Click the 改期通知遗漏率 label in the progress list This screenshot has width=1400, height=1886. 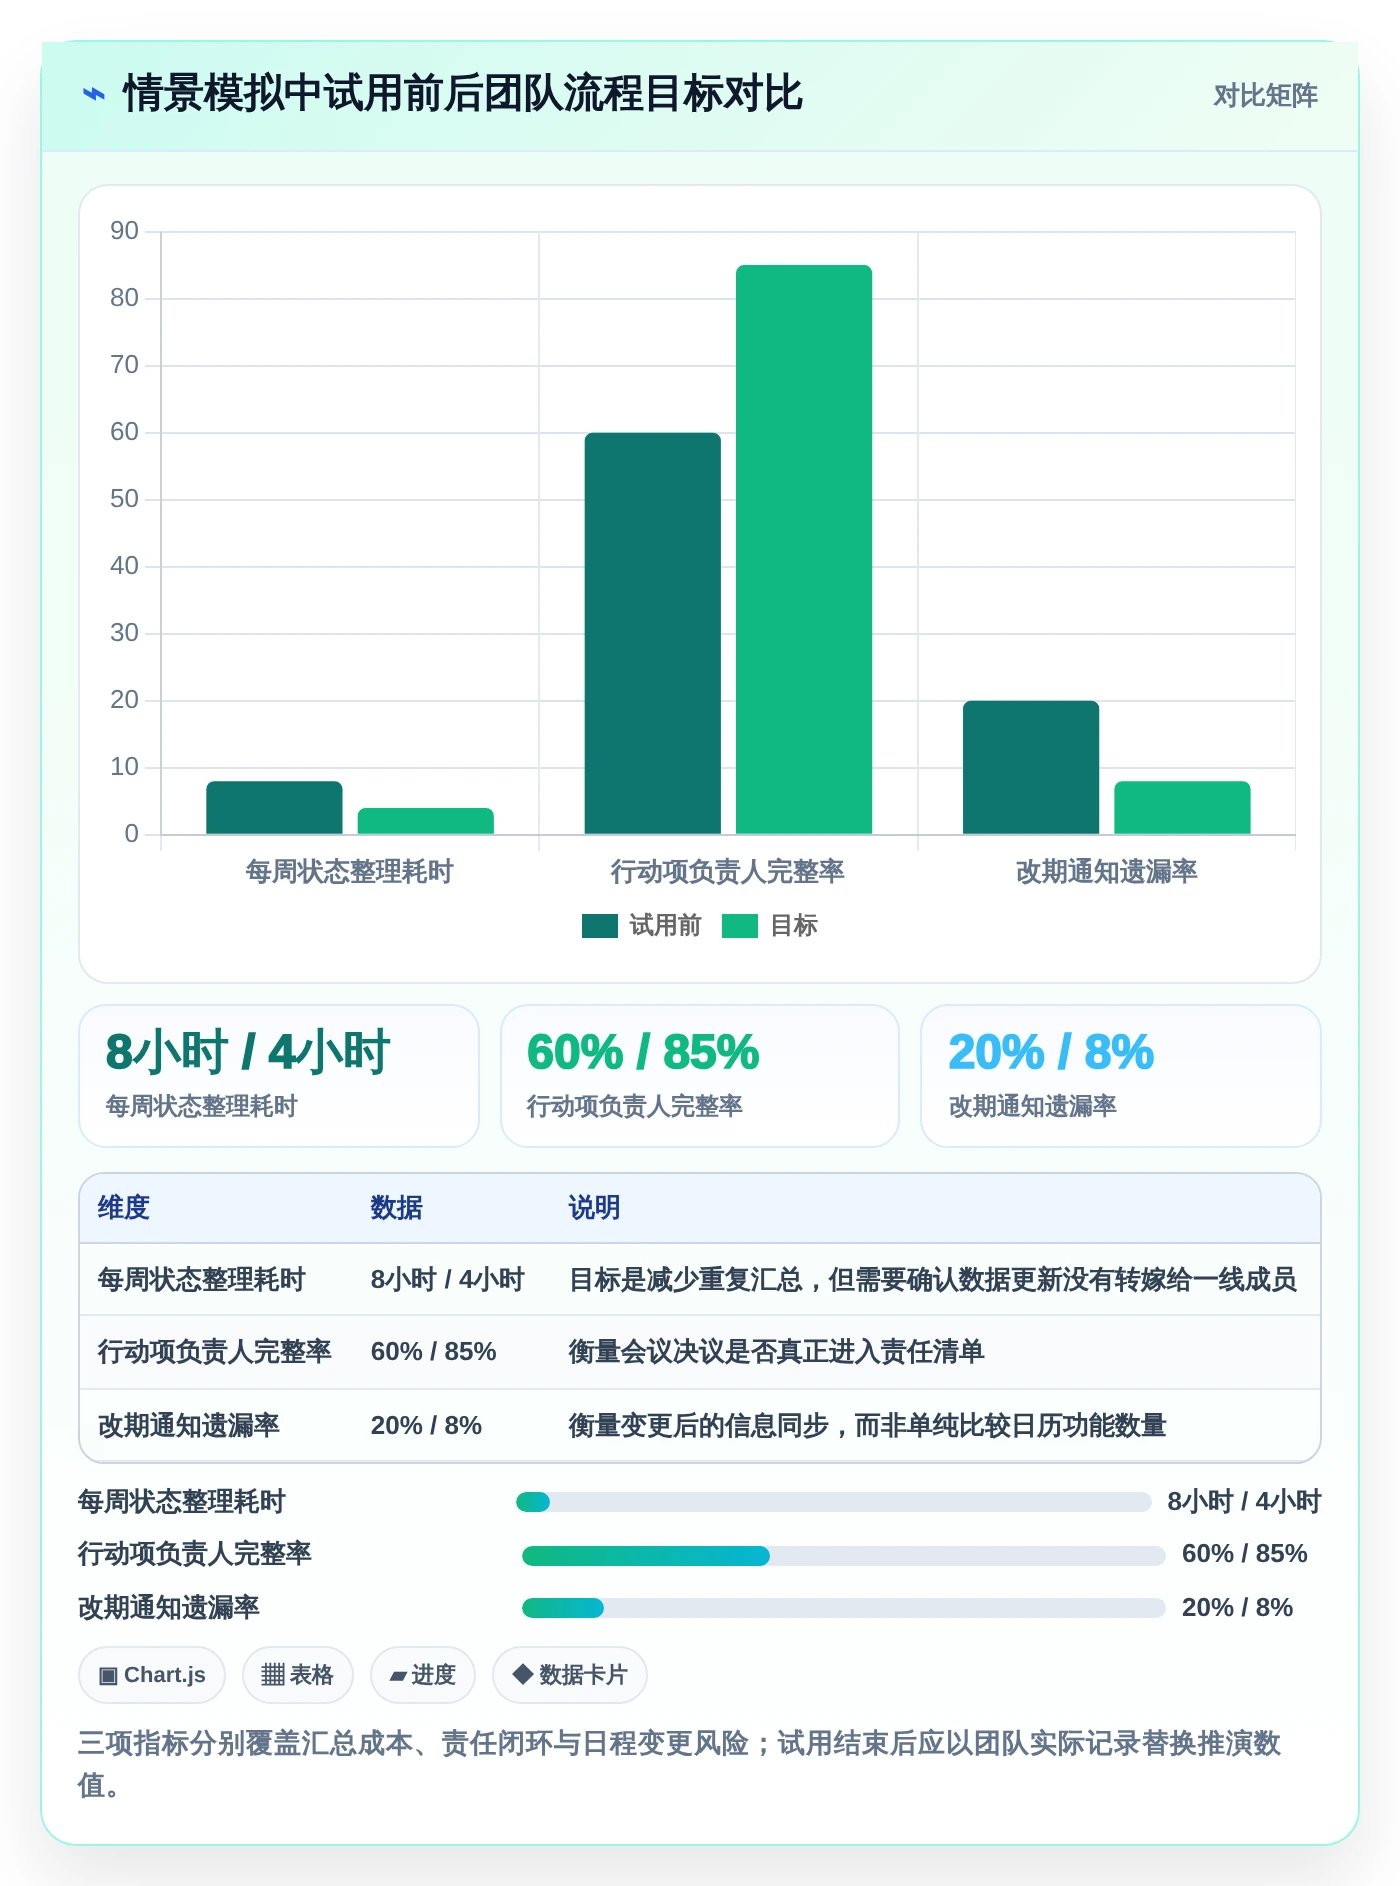pos(169,1608)
